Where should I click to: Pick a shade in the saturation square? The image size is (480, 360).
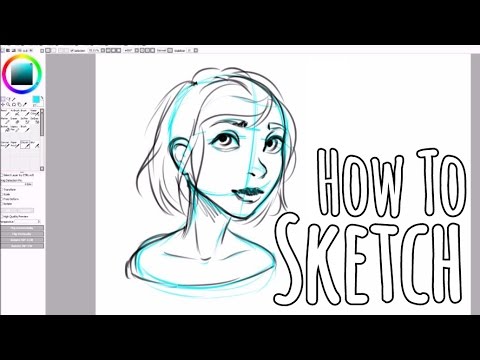pos(22,74)
